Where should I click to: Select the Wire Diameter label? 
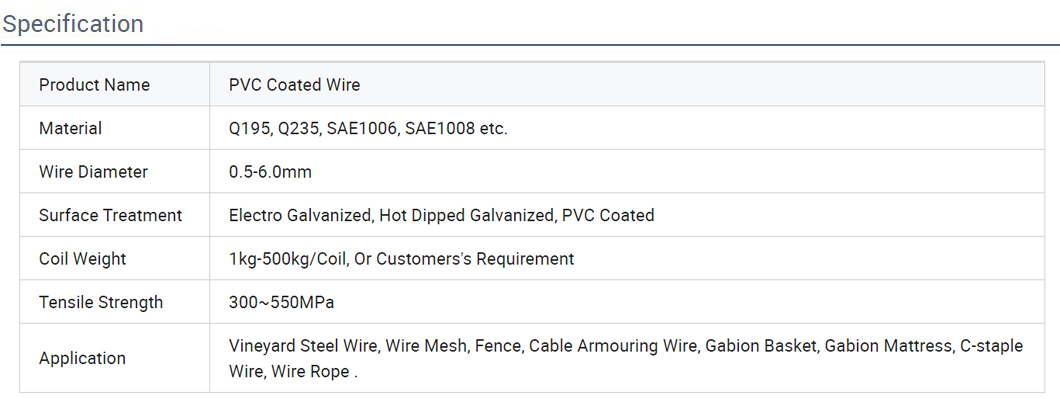tap(93, 172)
